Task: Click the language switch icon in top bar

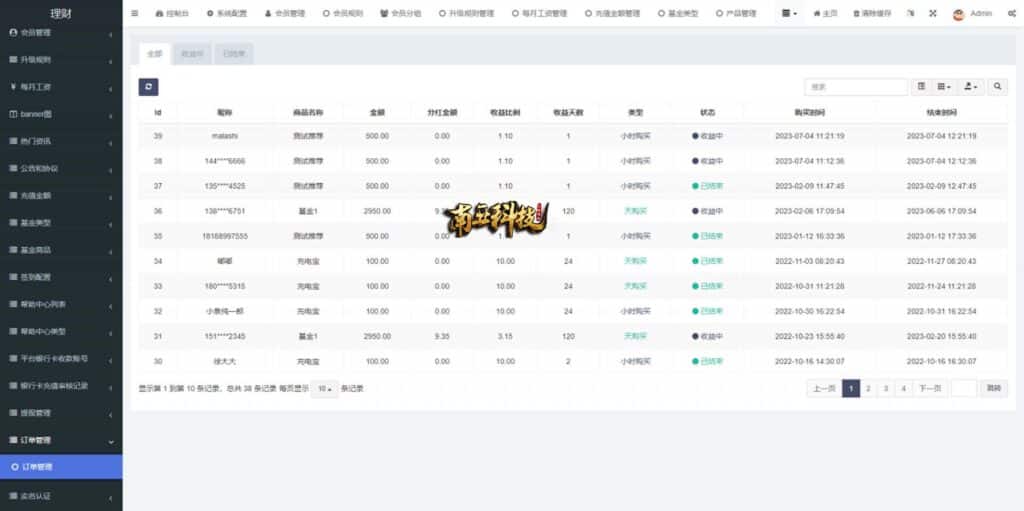Action: click(x=911, y=13)
